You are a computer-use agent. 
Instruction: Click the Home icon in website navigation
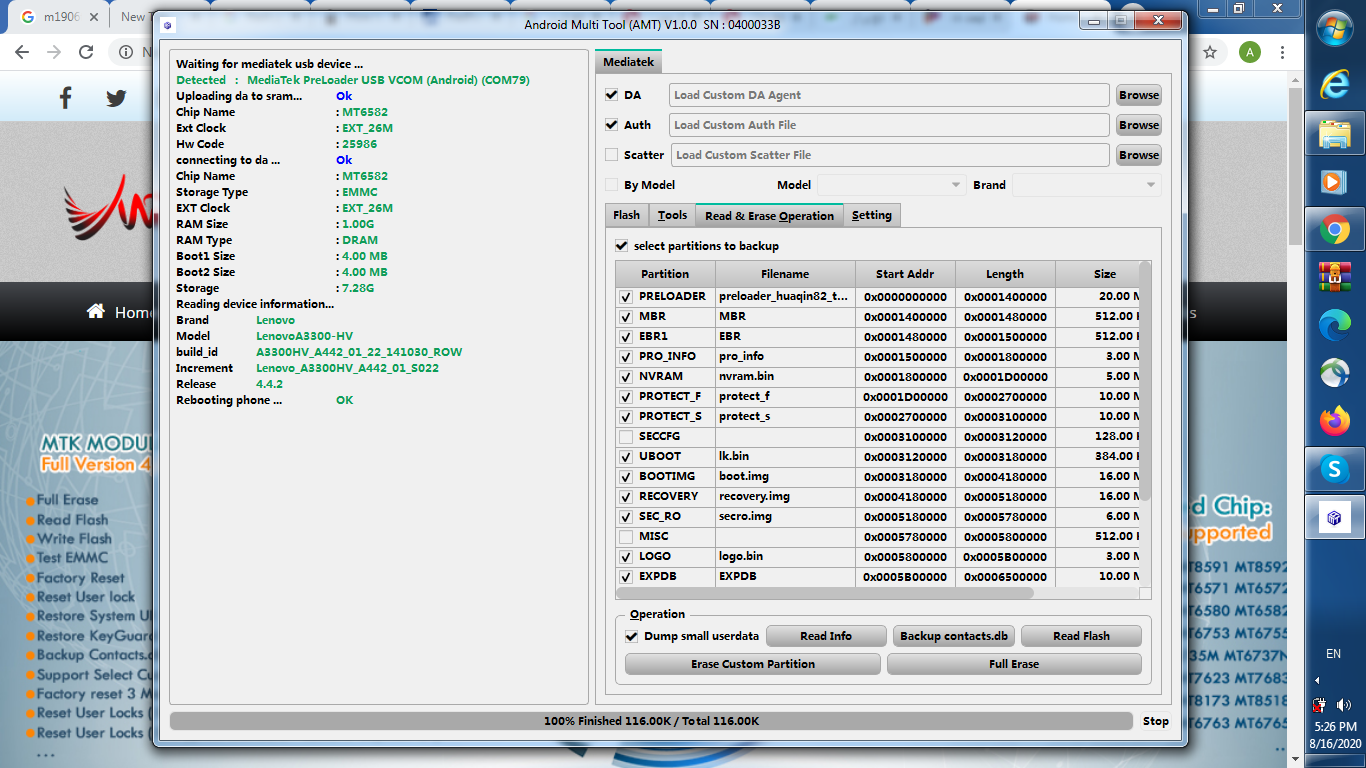pos(96,311)
